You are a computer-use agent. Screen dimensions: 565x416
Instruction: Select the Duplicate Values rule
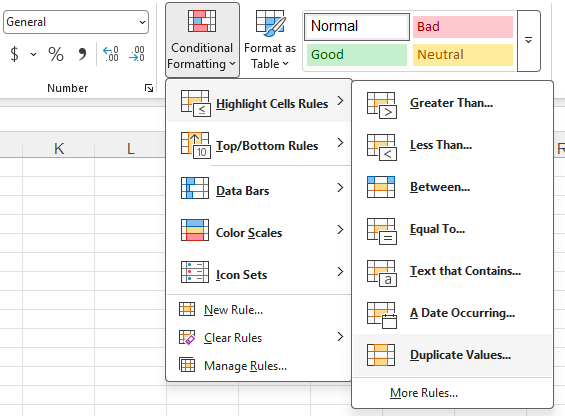click(453, 355)
